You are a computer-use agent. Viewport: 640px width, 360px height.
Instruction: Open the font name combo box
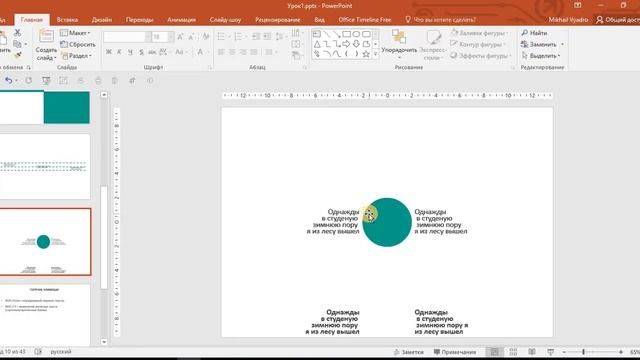[x=127, y=37]
